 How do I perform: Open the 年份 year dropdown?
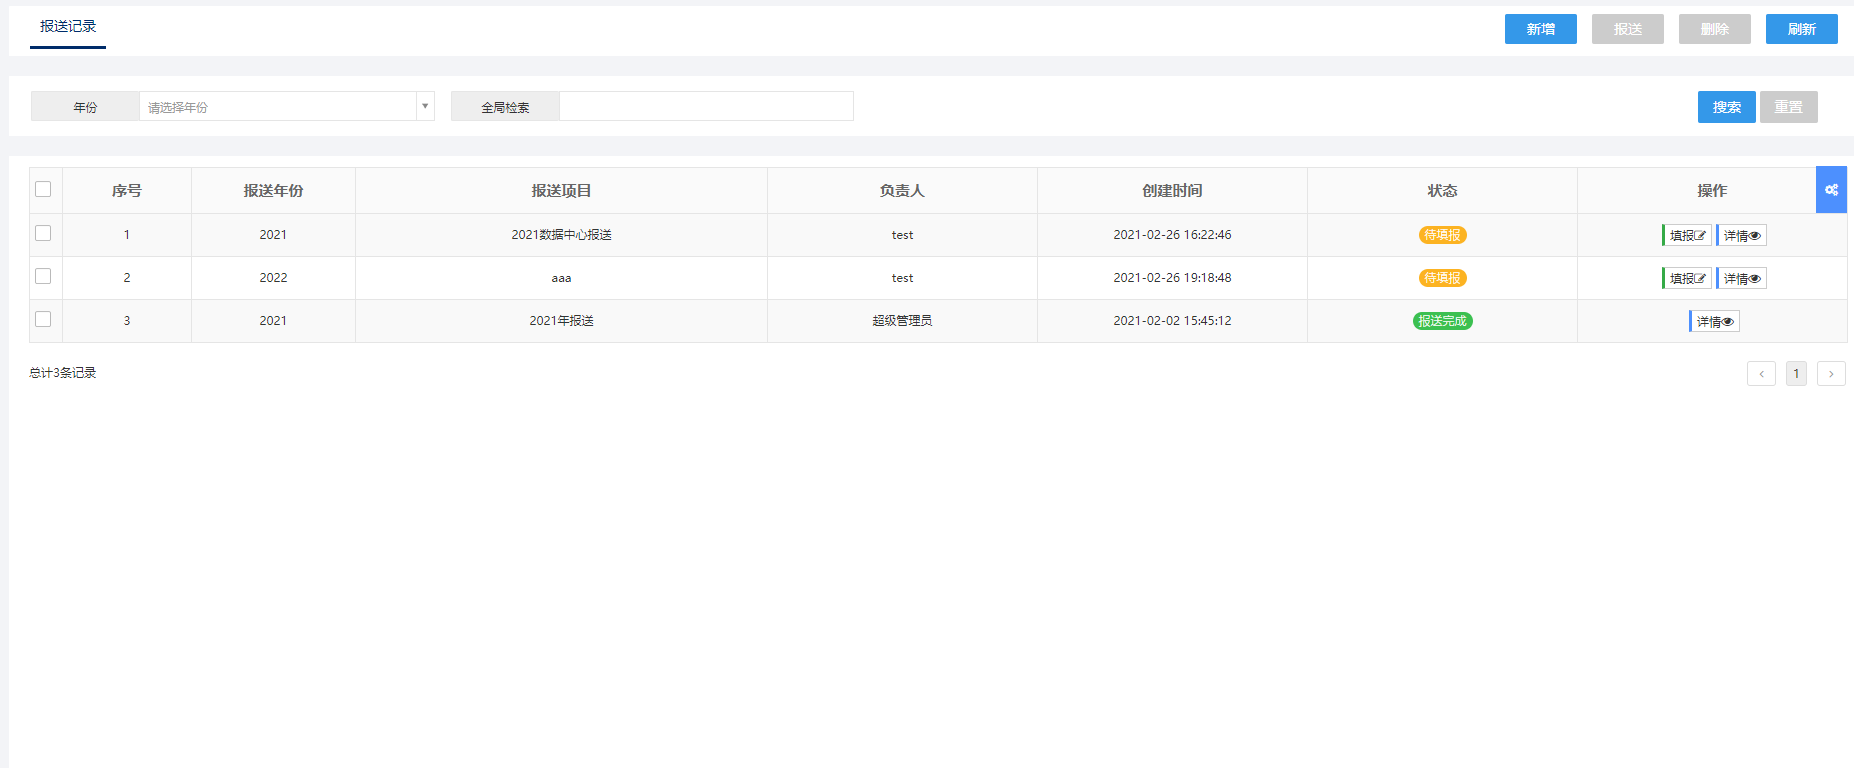[x=286, y=106]
